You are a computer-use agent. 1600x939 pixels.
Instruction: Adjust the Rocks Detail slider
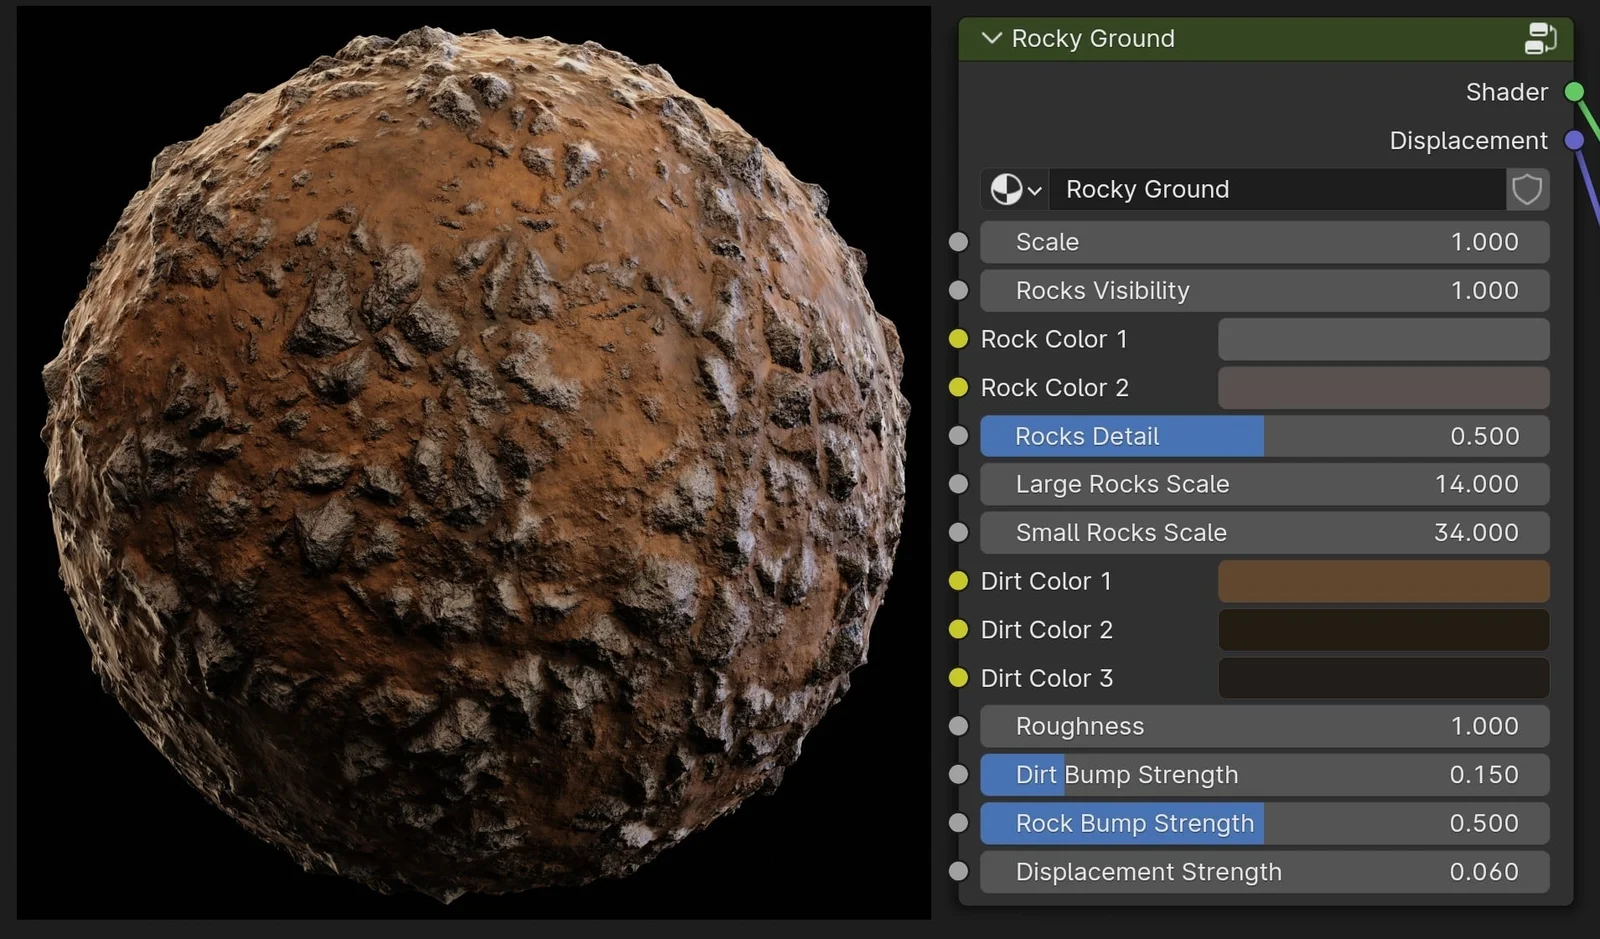(x=1263, y=436)
